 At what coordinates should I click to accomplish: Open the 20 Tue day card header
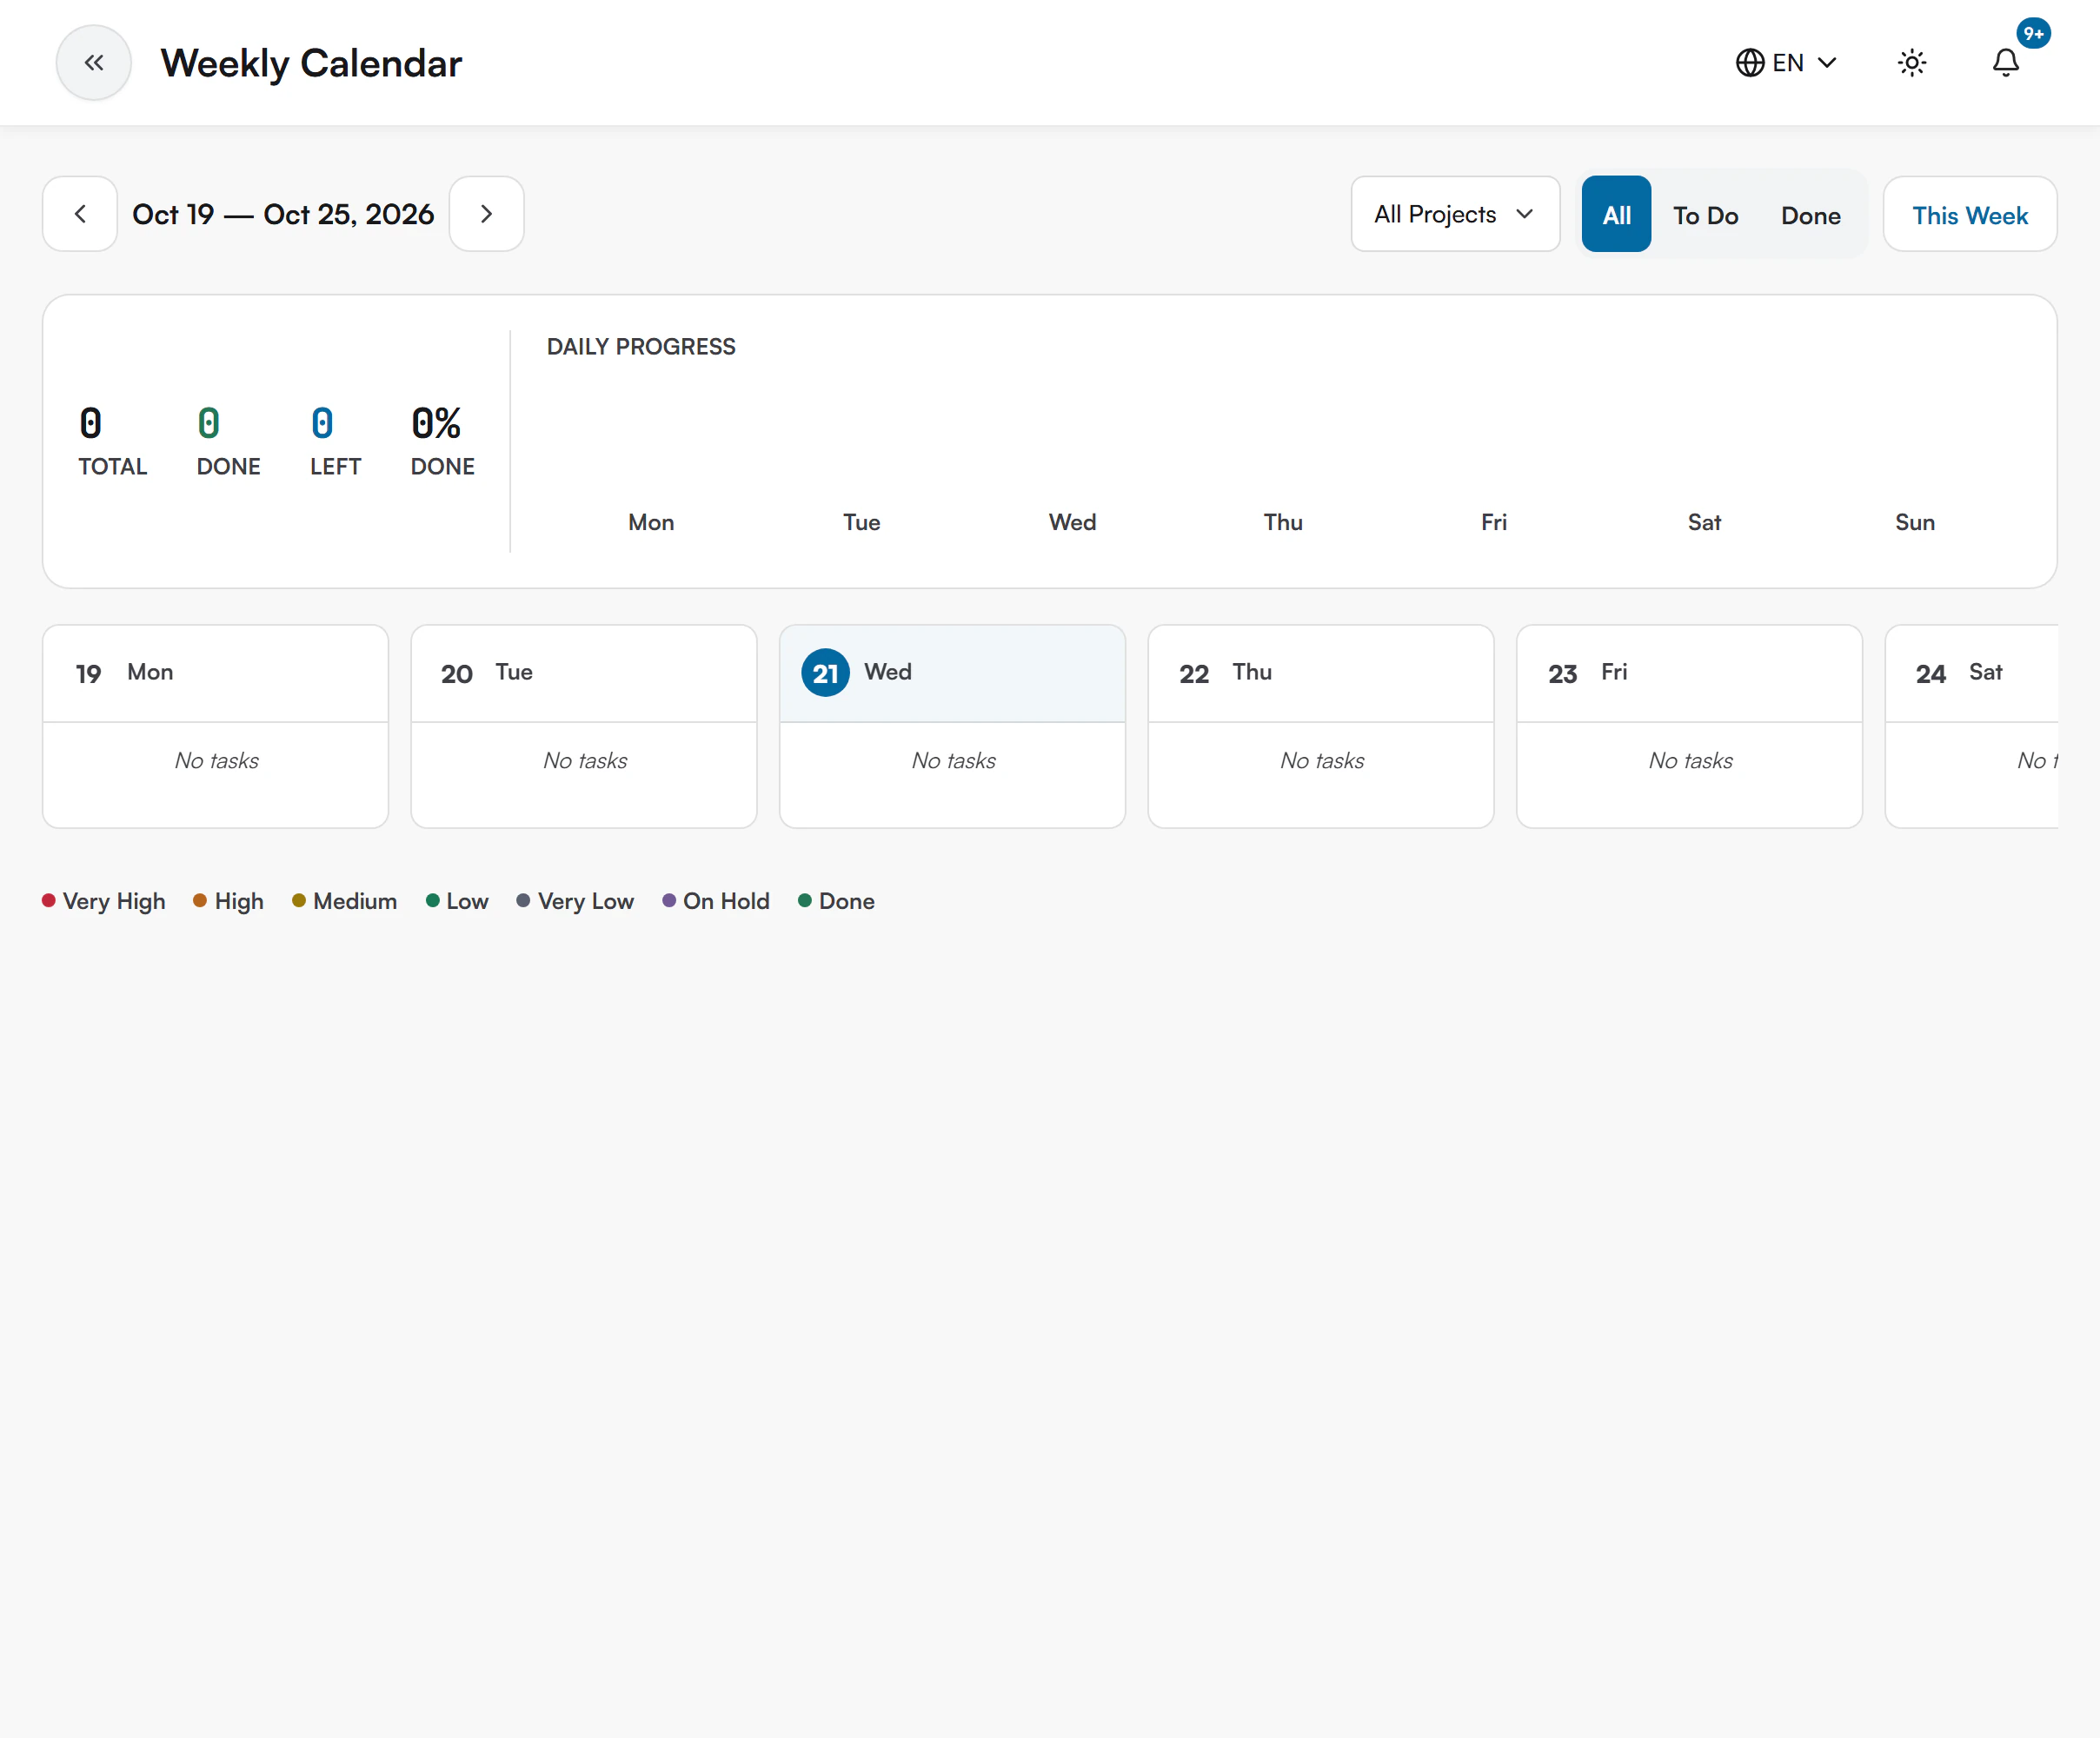[x=584, y=673]
